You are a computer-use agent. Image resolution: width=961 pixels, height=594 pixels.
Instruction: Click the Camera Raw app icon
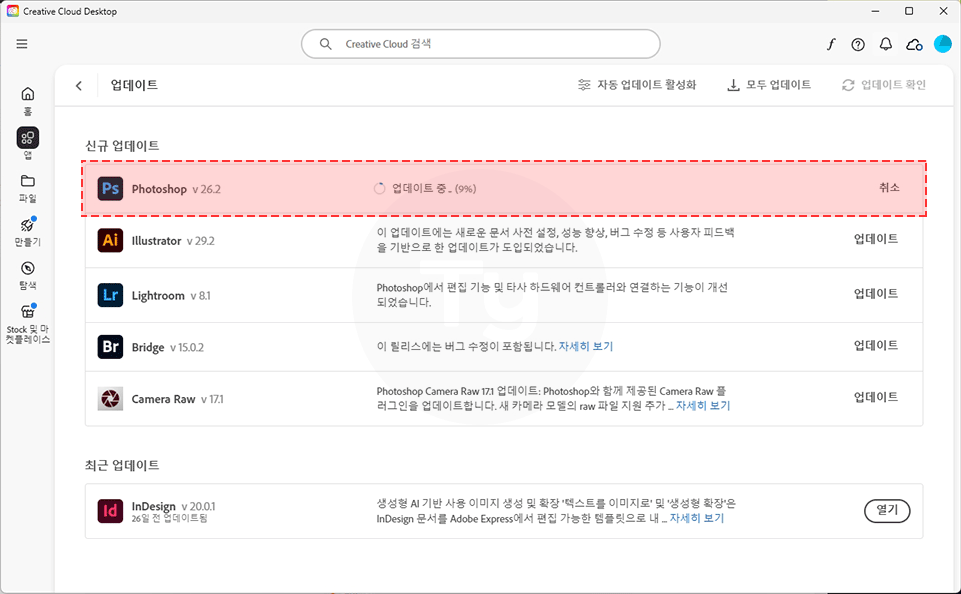tap(110, 398)
